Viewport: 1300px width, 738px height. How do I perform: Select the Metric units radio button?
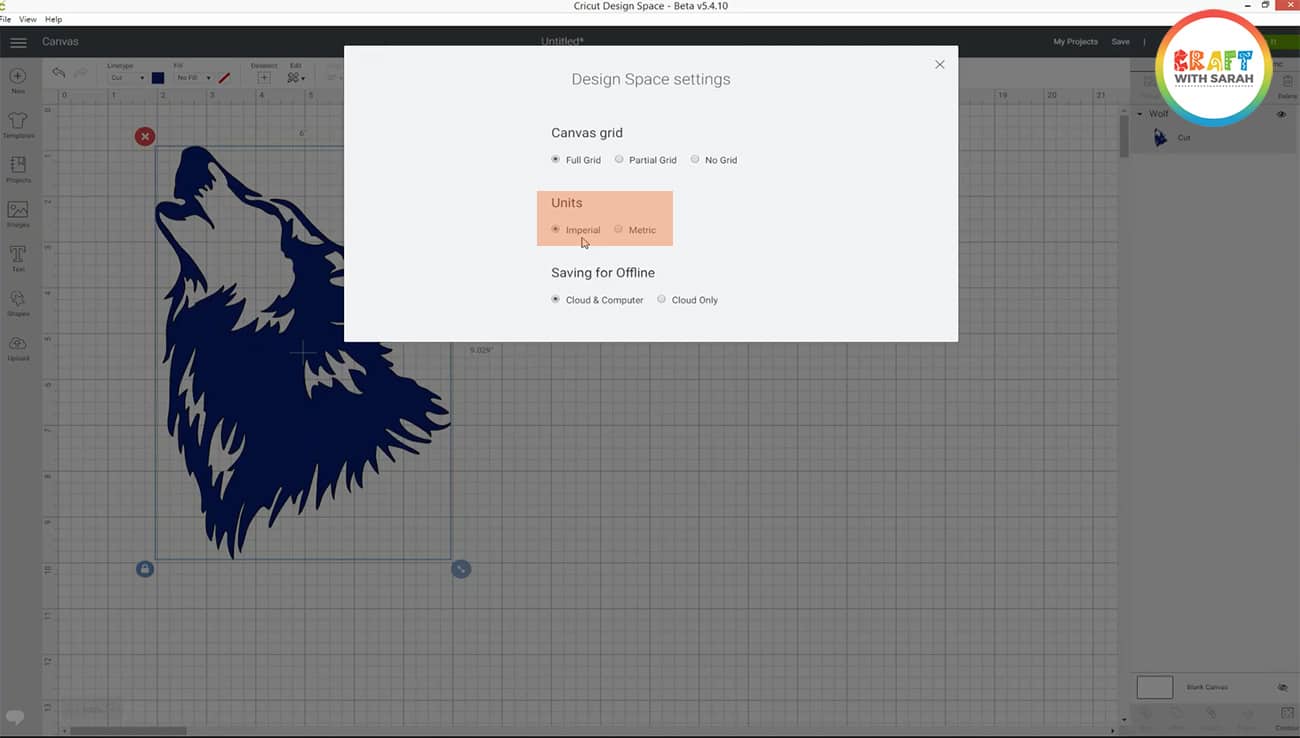618,229
